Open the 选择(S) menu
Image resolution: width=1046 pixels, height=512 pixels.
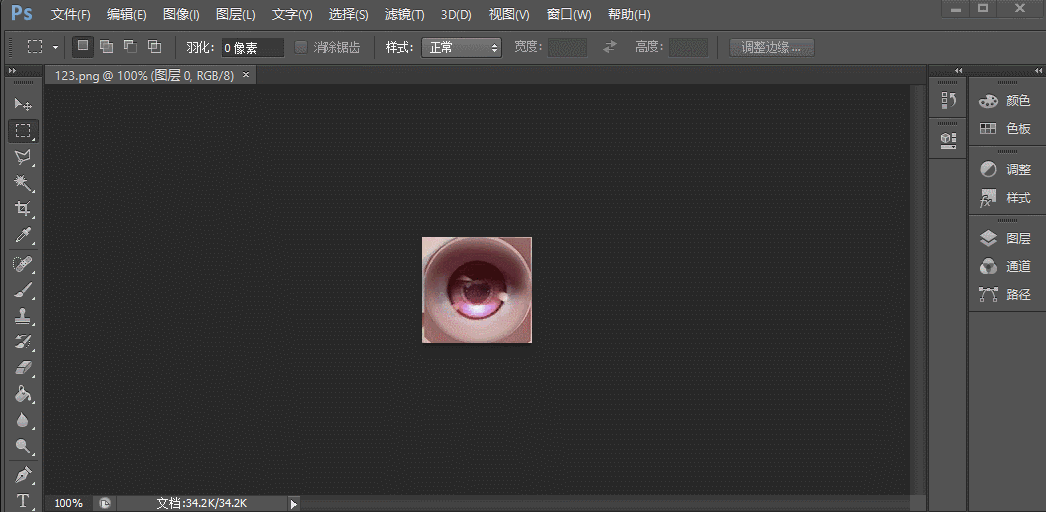click(x=348, y=15)
